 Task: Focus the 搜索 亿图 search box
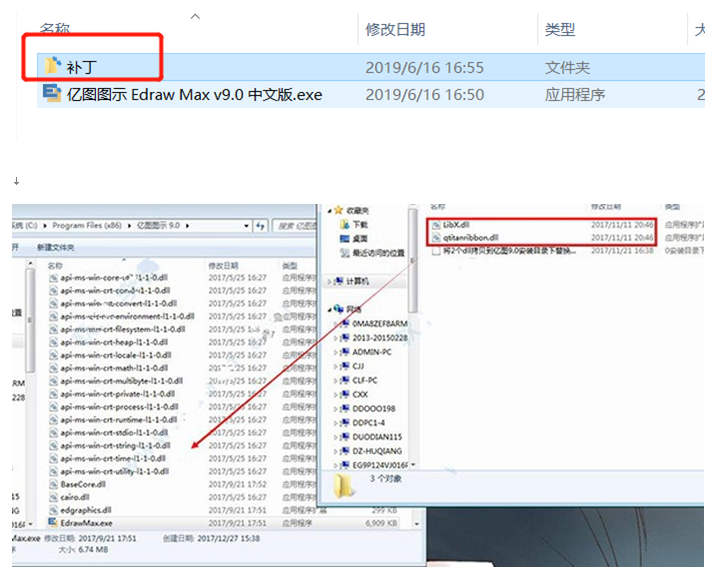295,226
